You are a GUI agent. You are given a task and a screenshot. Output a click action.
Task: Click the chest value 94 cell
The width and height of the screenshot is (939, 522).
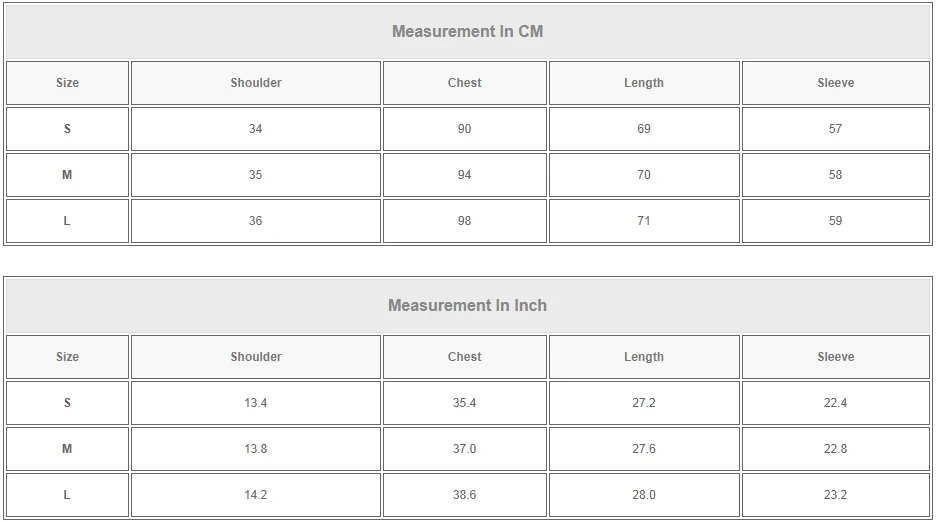tap(464, 175)
